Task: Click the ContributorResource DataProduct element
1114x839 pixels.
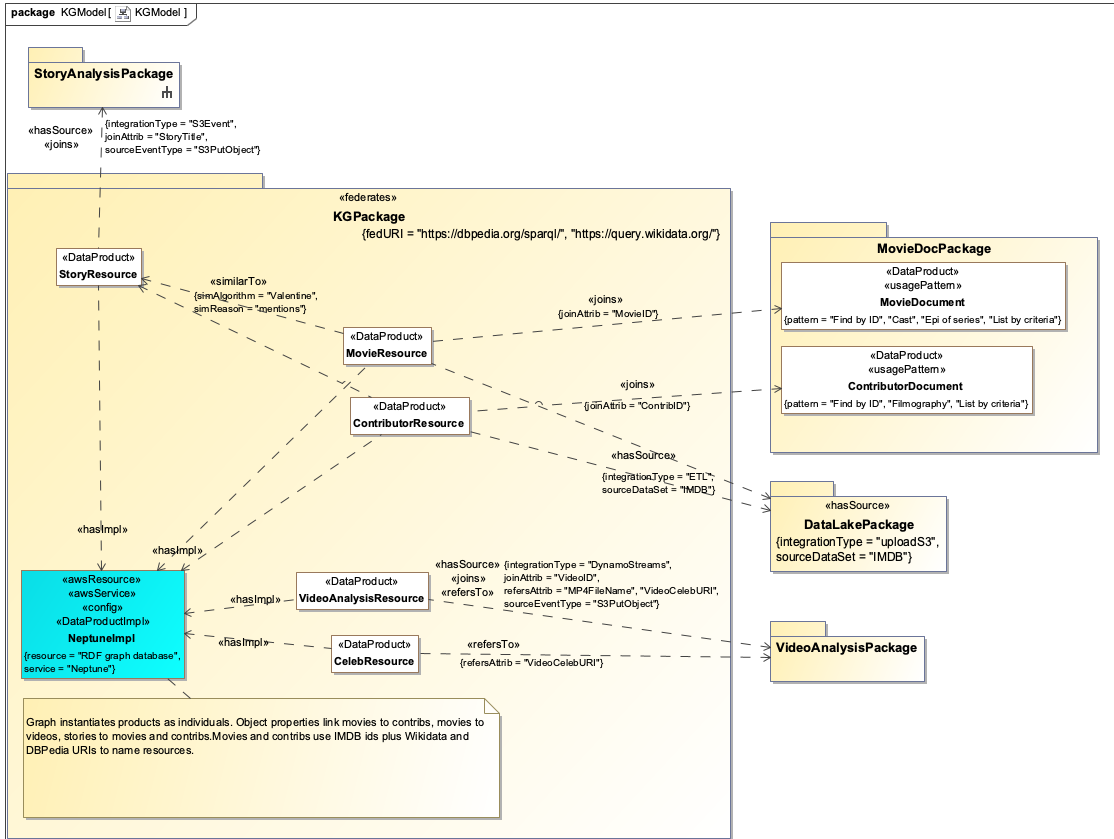Action: (410, 413)
